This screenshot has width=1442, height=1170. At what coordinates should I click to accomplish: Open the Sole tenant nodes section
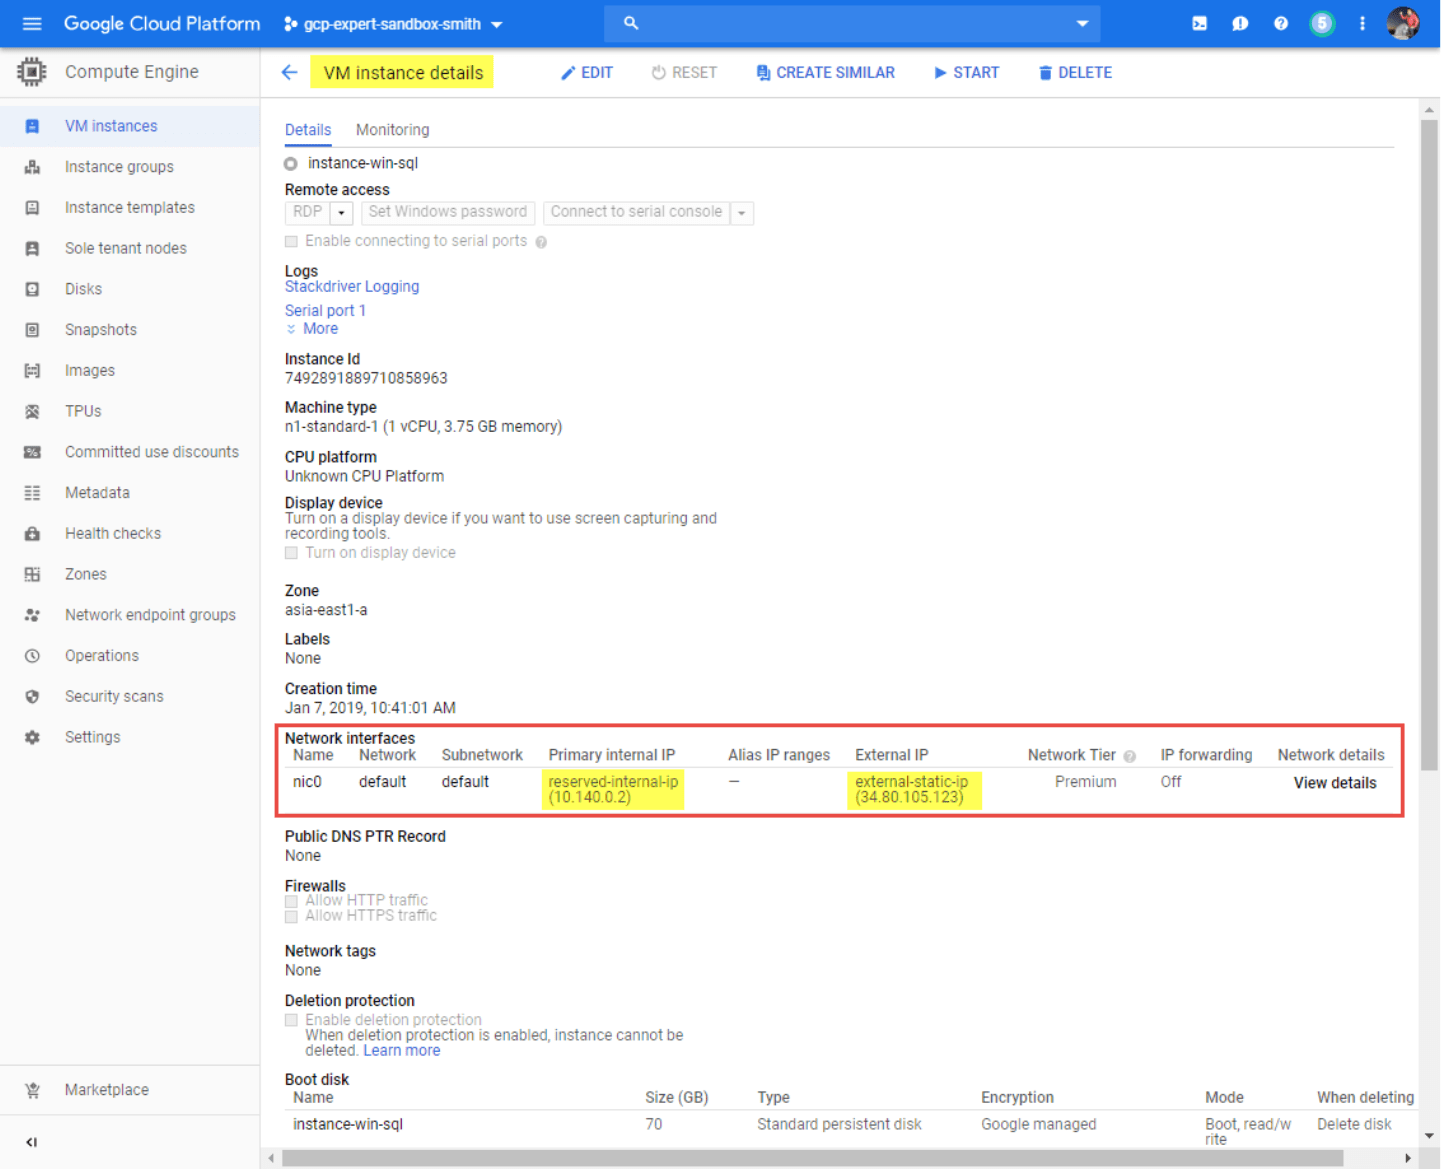125,248
